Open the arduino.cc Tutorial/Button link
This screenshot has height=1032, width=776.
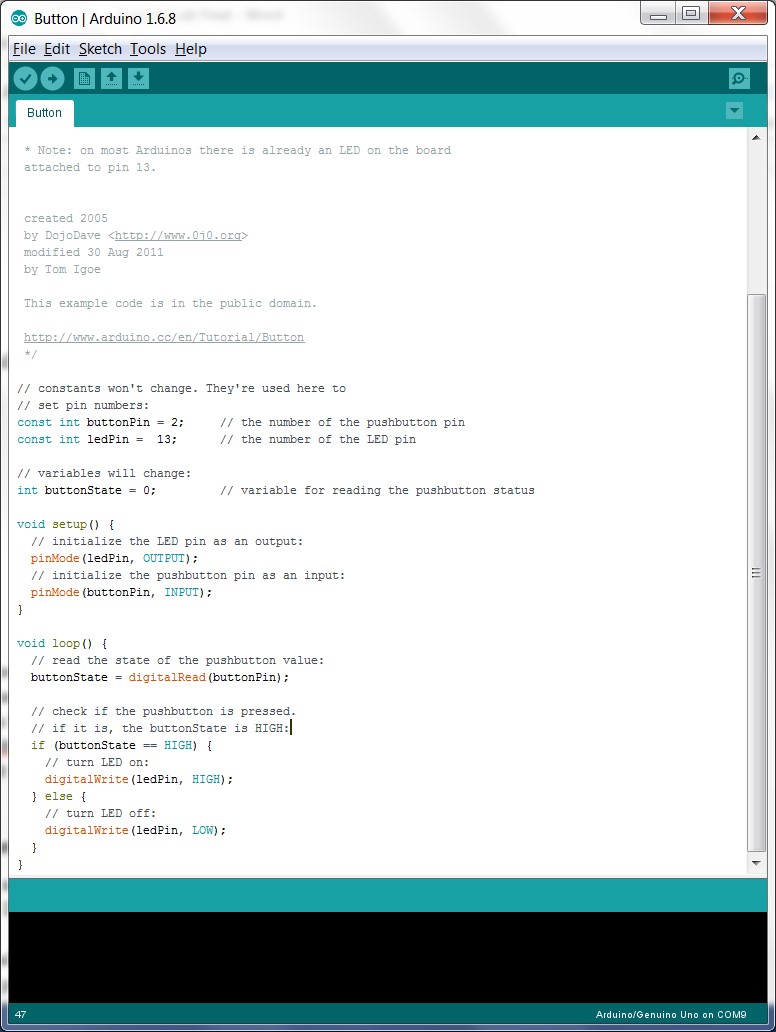[164, 337]
